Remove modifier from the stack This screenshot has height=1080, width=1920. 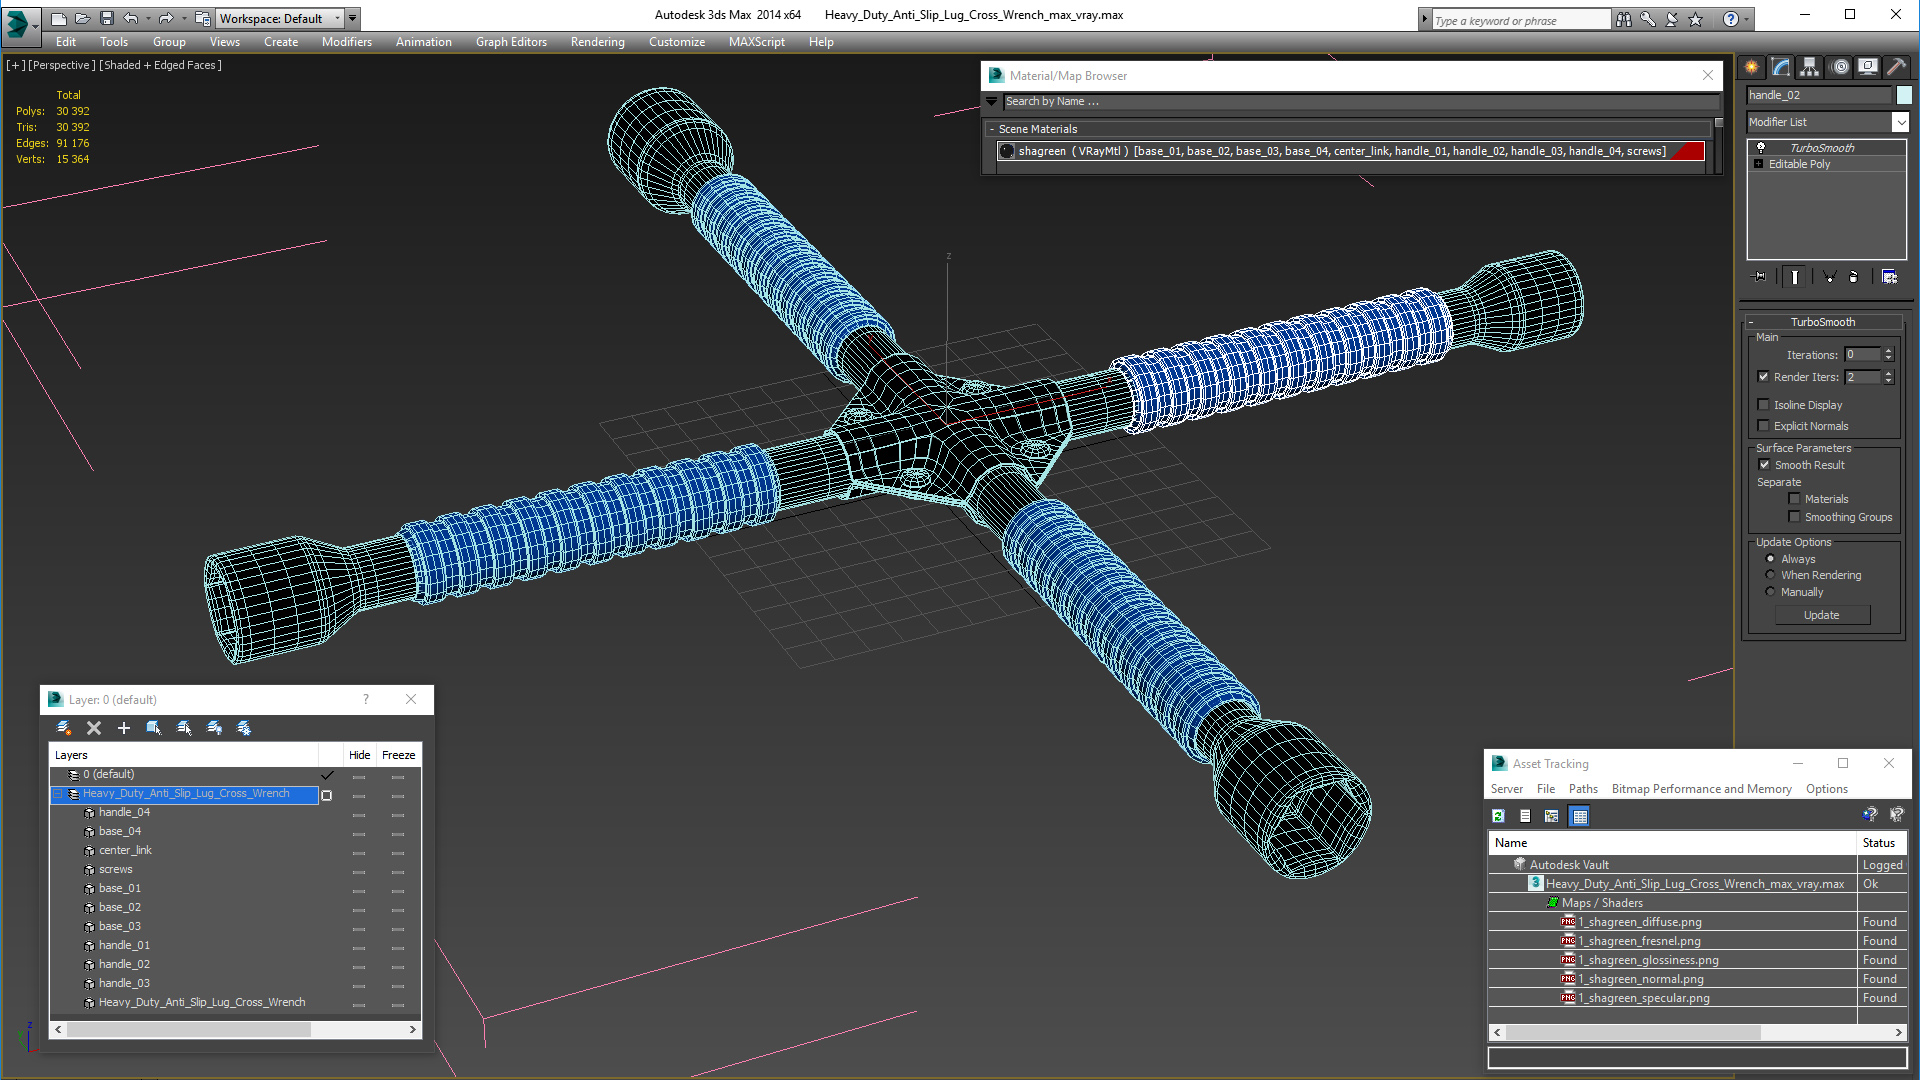[x=1853, y=277]
